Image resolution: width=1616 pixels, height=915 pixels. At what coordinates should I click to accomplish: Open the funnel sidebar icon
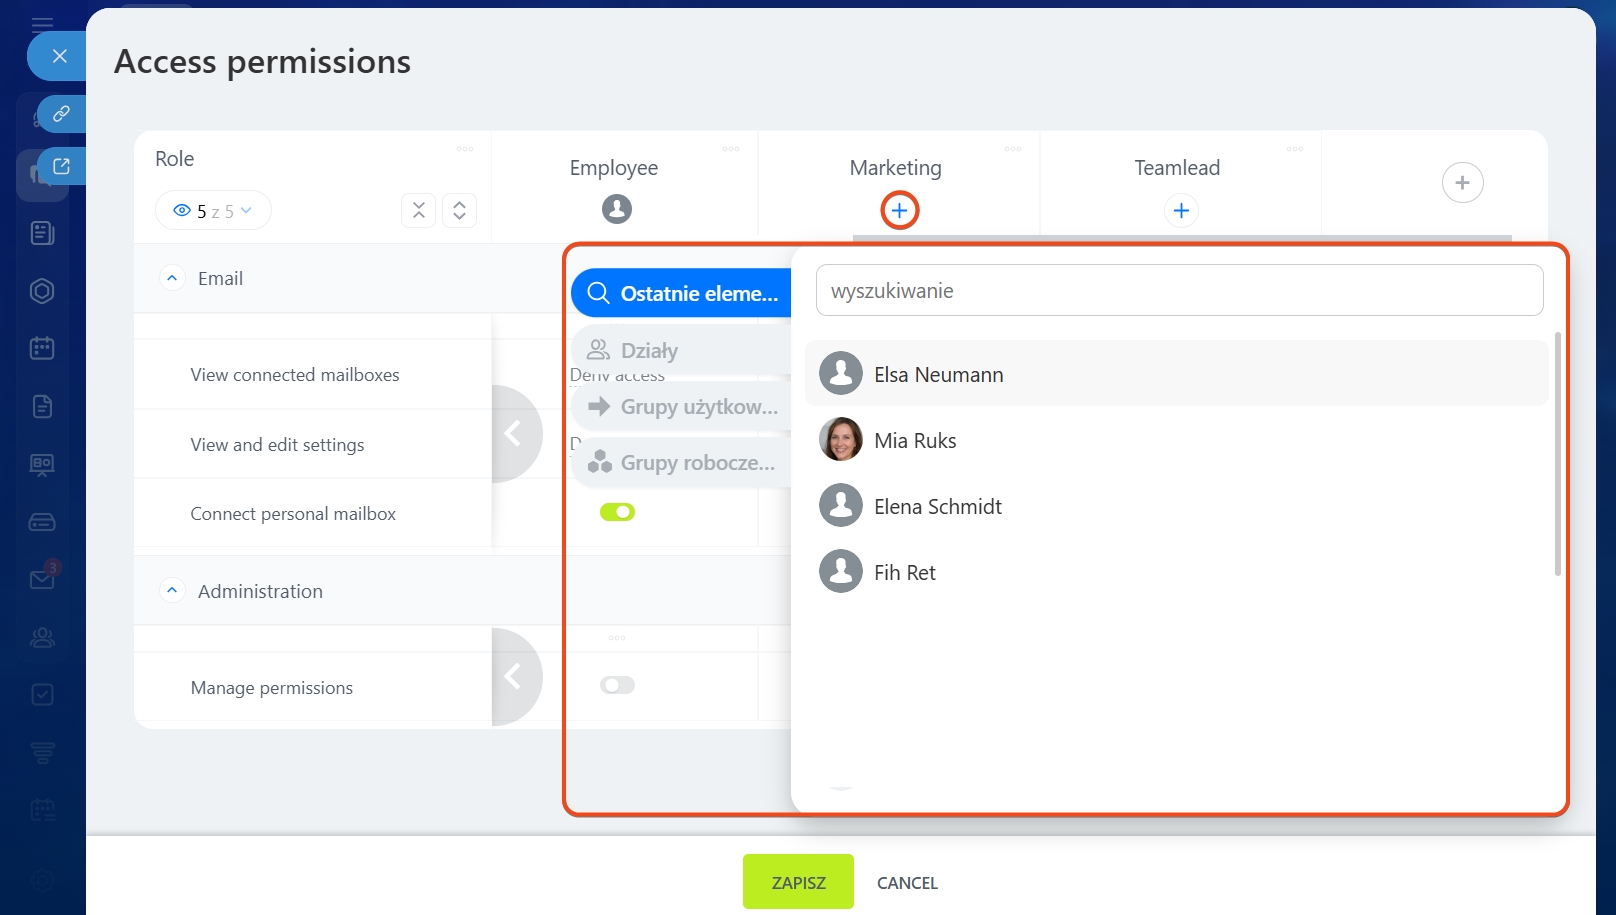click(42, 752)
